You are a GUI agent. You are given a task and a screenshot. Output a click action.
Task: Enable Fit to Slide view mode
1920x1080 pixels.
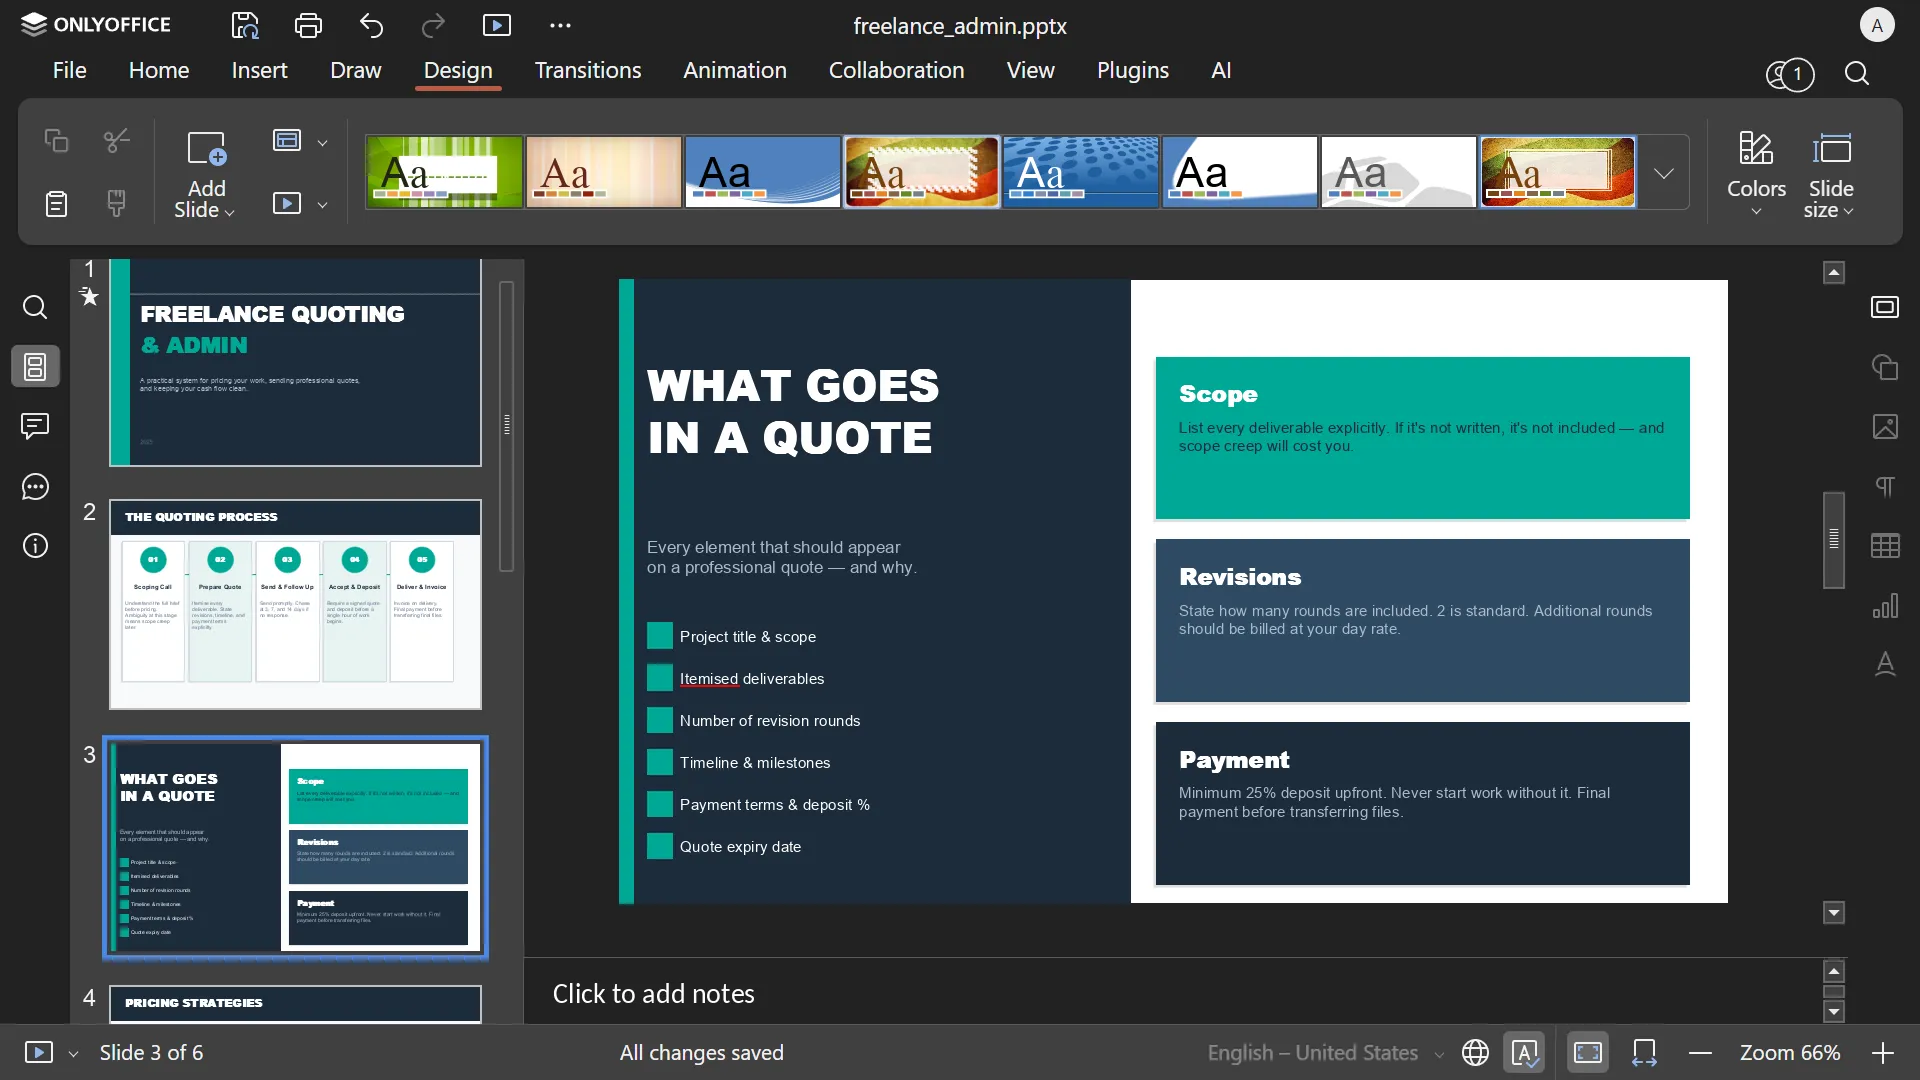[x=1589, y=1052]
